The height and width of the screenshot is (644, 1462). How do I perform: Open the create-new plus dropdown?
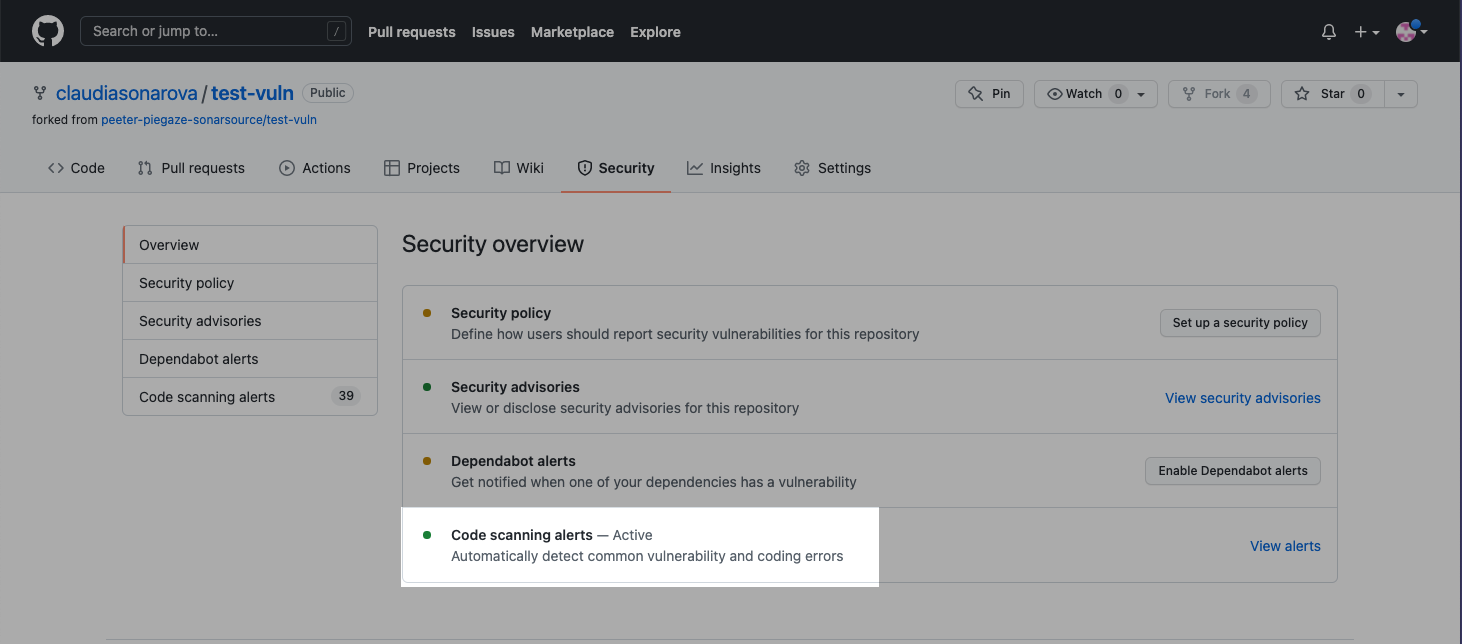pyautogui.click(x=1366, y=31)
